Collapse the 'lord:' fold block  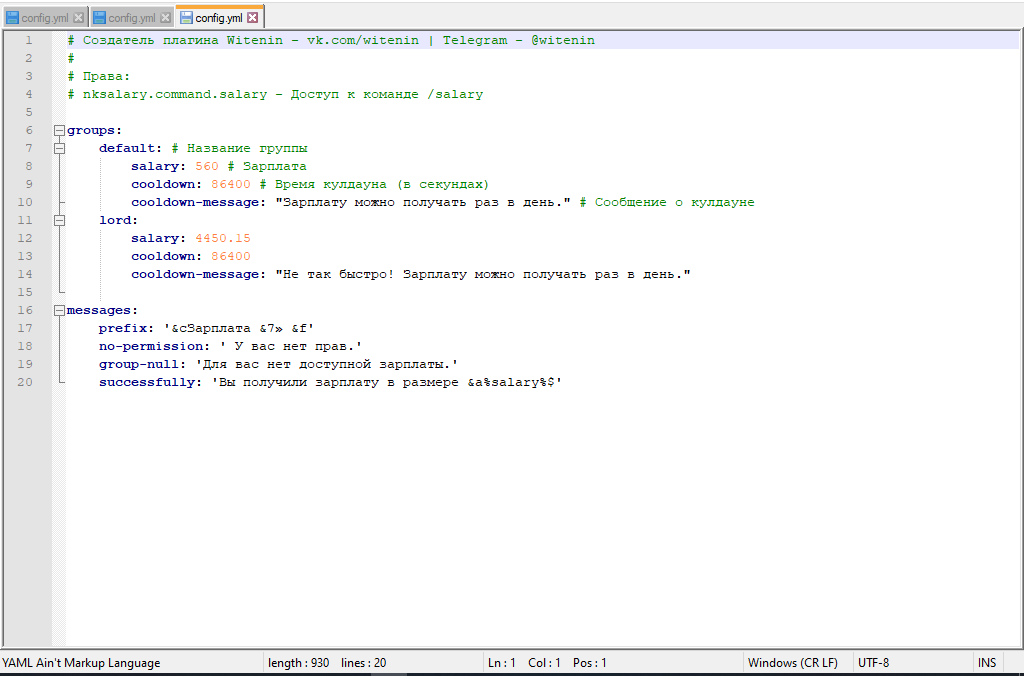[59, 220]
